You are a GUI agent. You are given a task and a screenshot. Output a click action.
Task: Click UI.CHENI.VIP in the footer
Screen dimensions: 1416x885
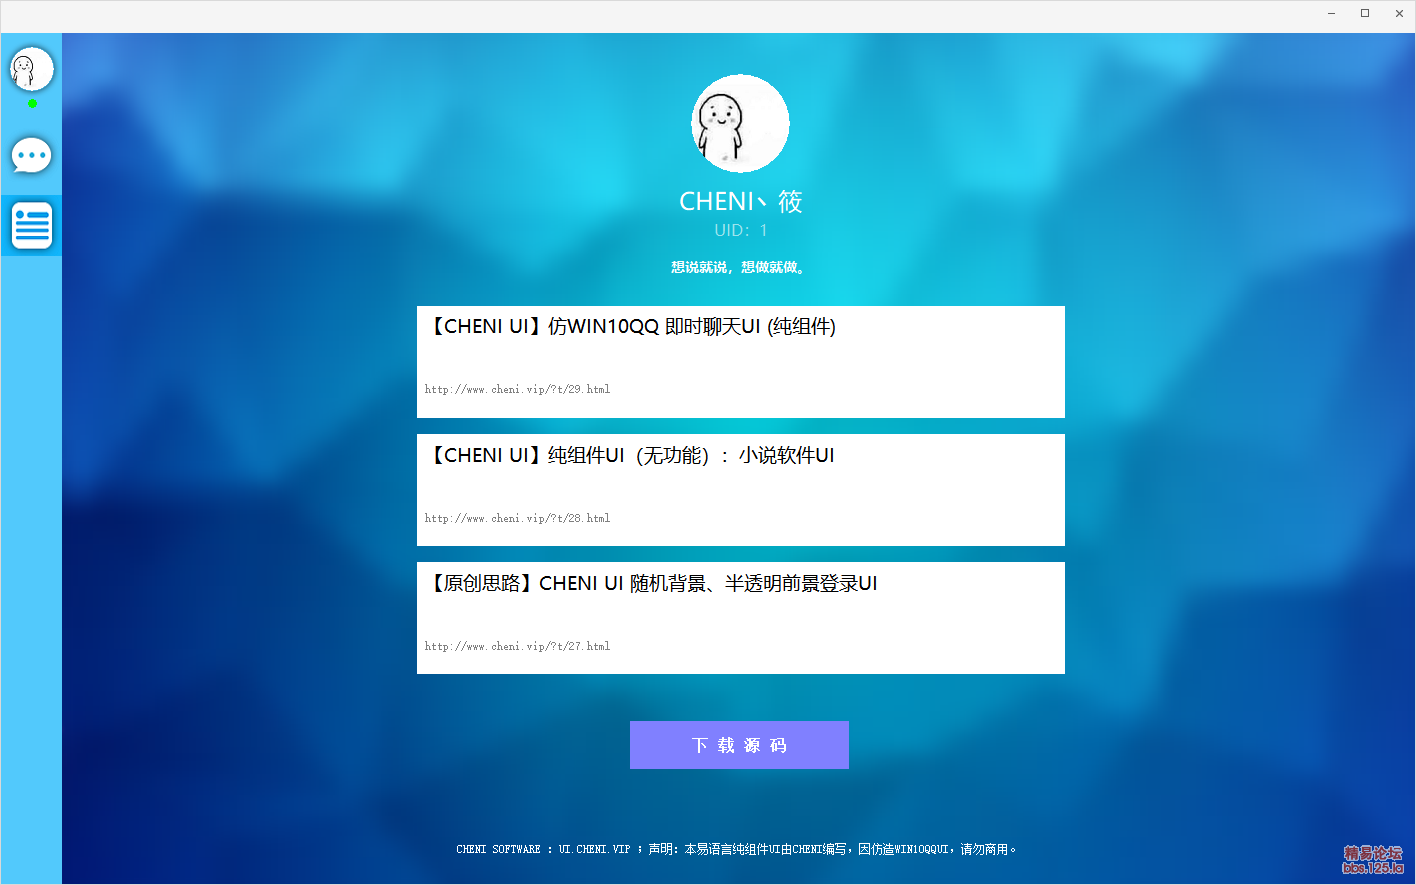[x=594, y=849]
